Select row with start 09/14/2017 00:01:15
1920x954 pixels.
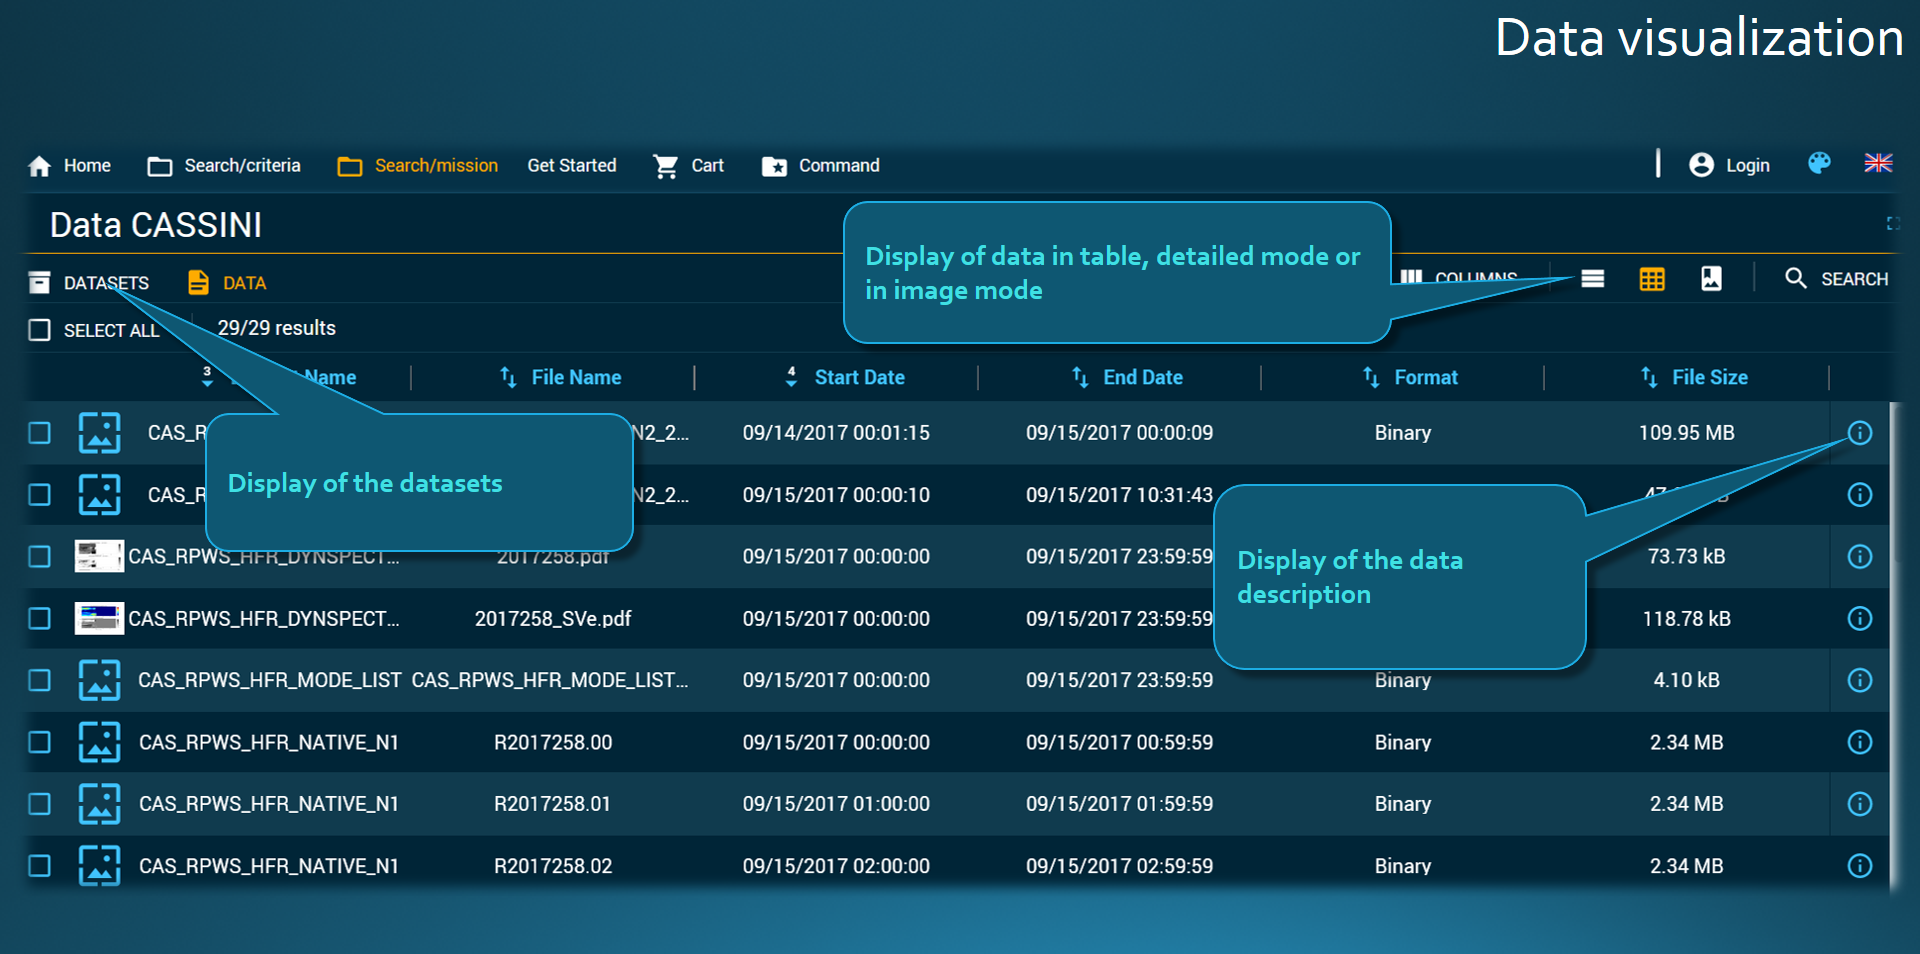[39, 433]
